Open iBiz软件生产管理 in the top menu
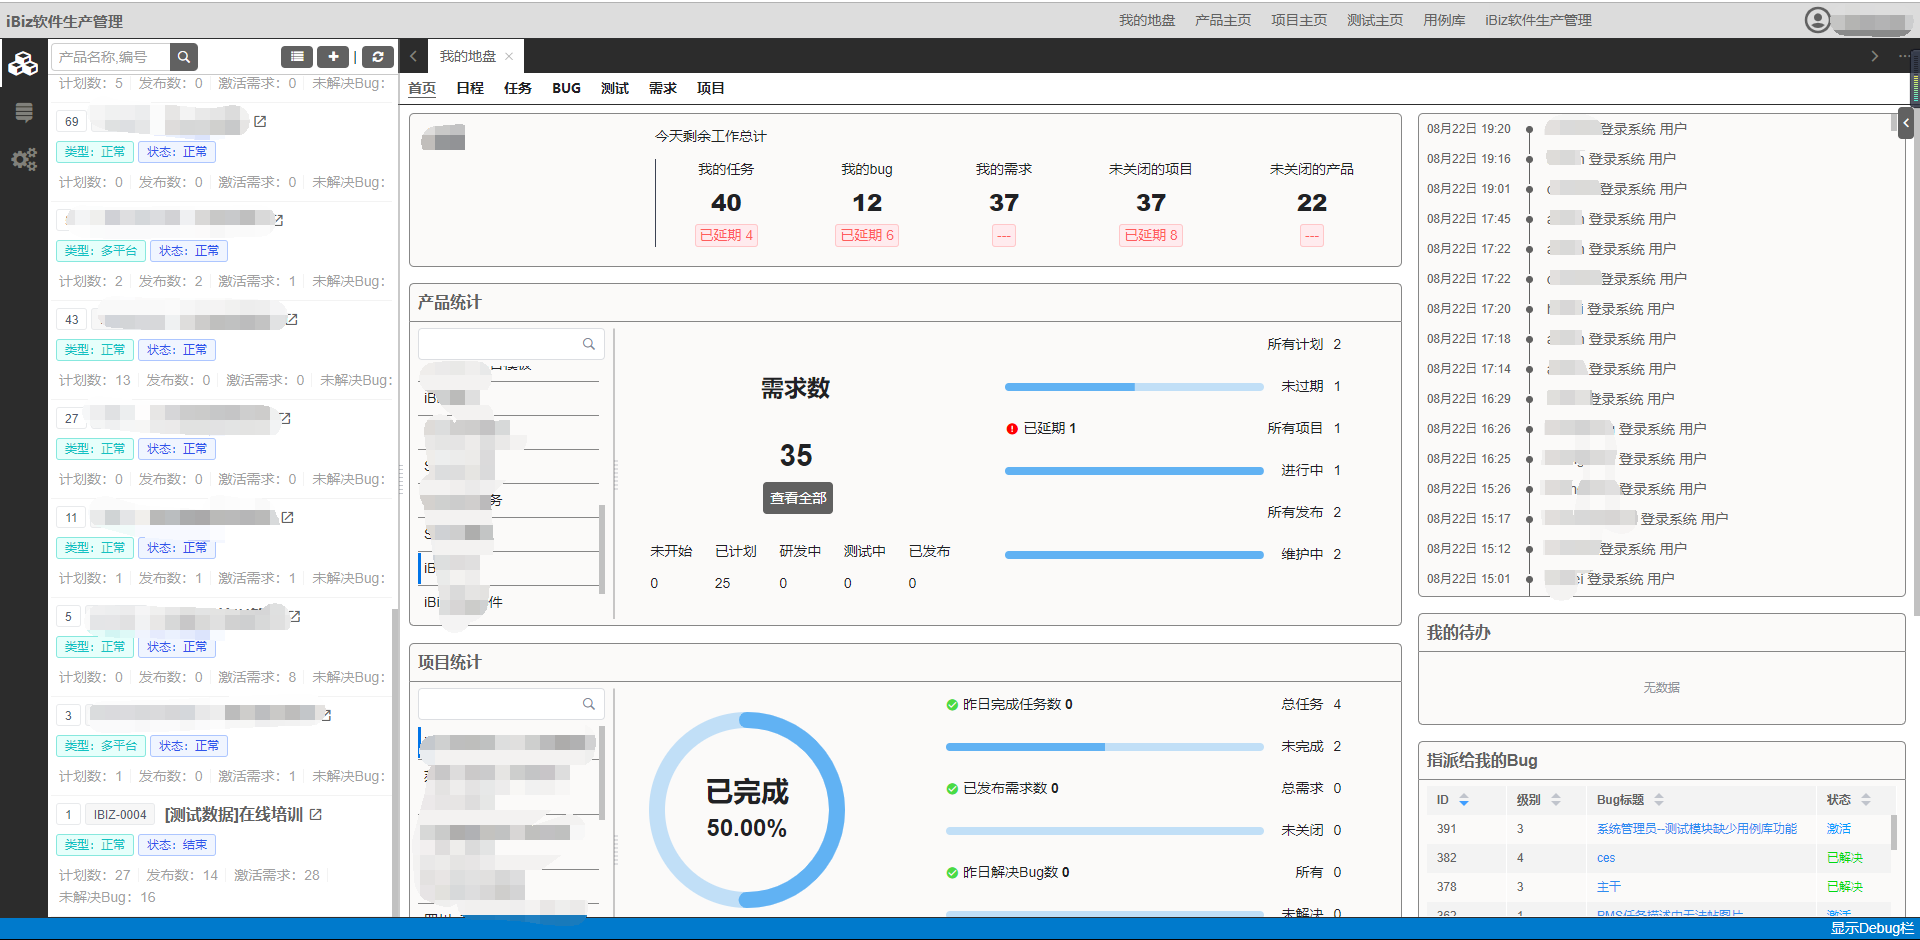 (x=1538, y=20)
